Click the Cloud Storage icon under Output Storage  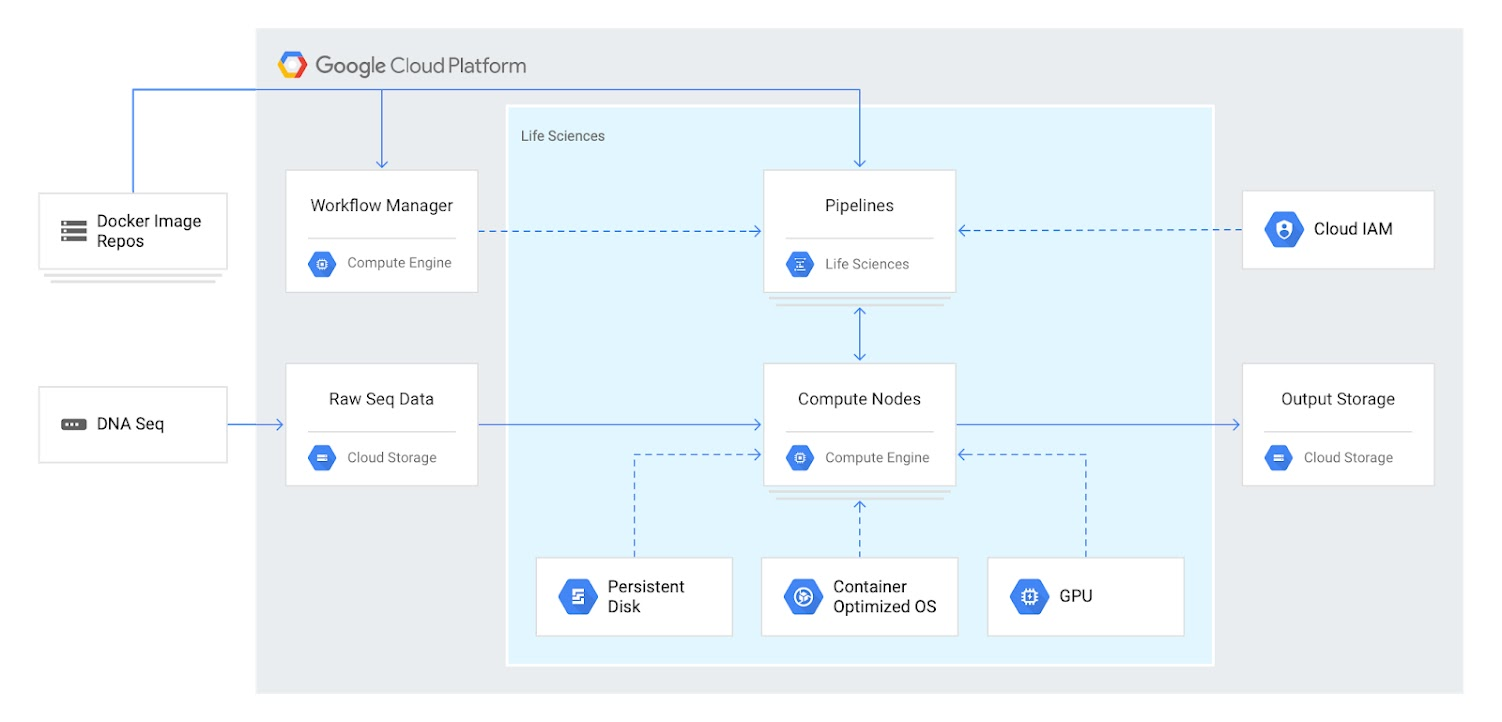click(1278, 458)
